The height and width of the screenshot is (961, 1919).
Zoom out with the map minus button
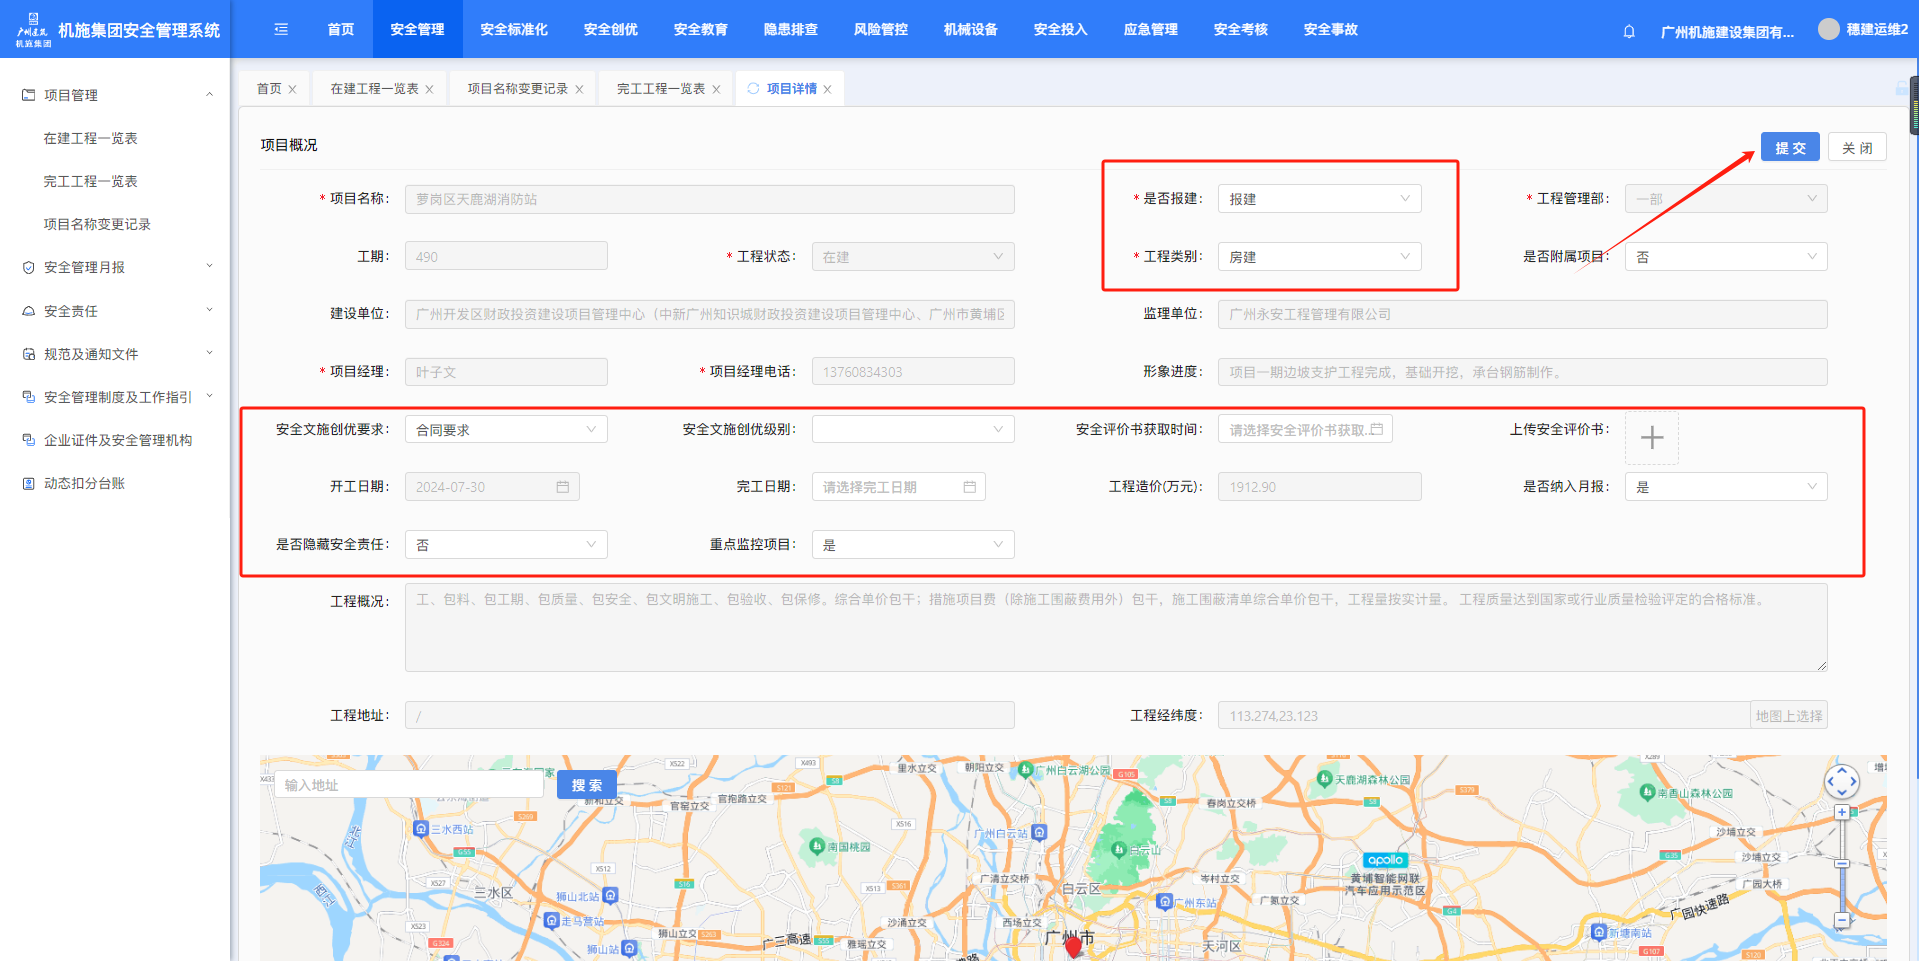[x=1841, y=920]
